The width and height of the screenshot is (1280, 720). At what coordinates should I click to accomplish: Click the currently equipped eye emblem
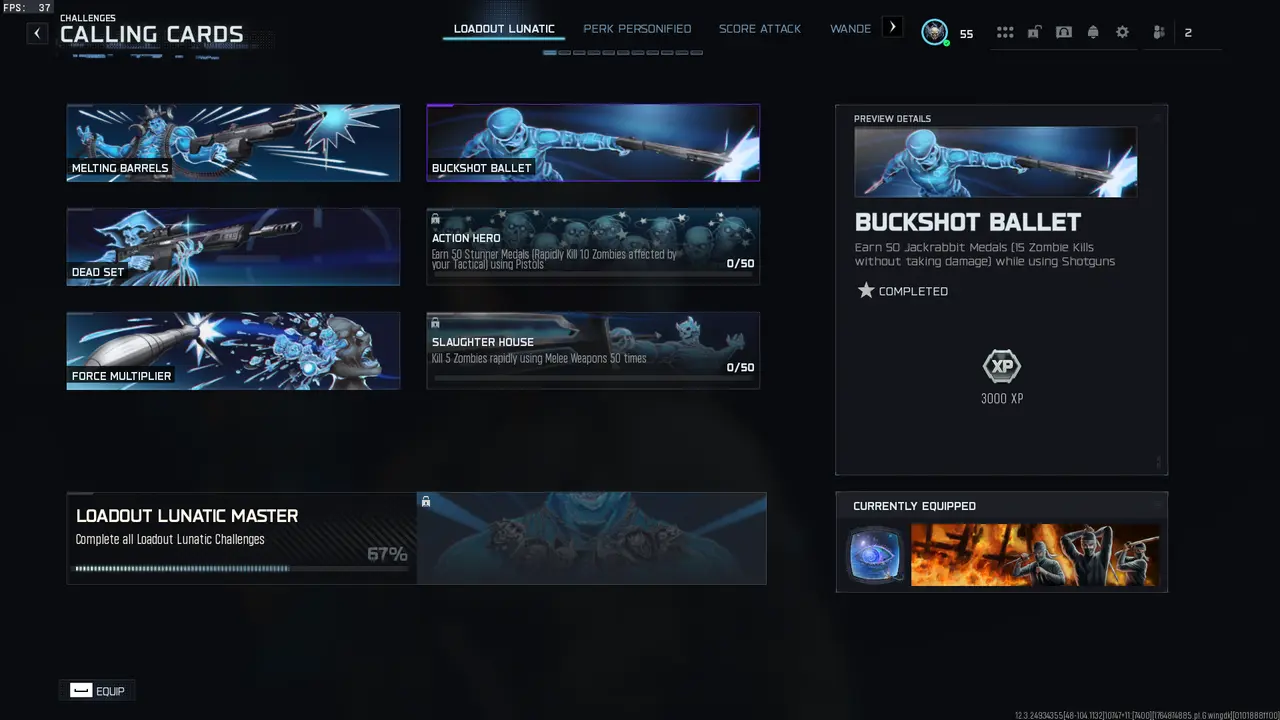875,555
